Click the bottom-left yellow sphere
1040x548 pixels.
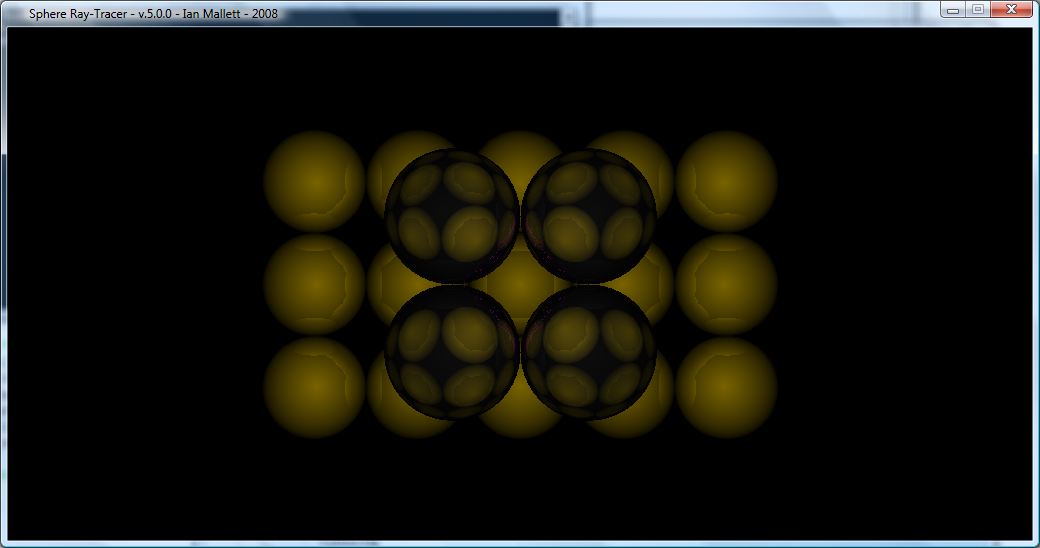tap(314, 387)
